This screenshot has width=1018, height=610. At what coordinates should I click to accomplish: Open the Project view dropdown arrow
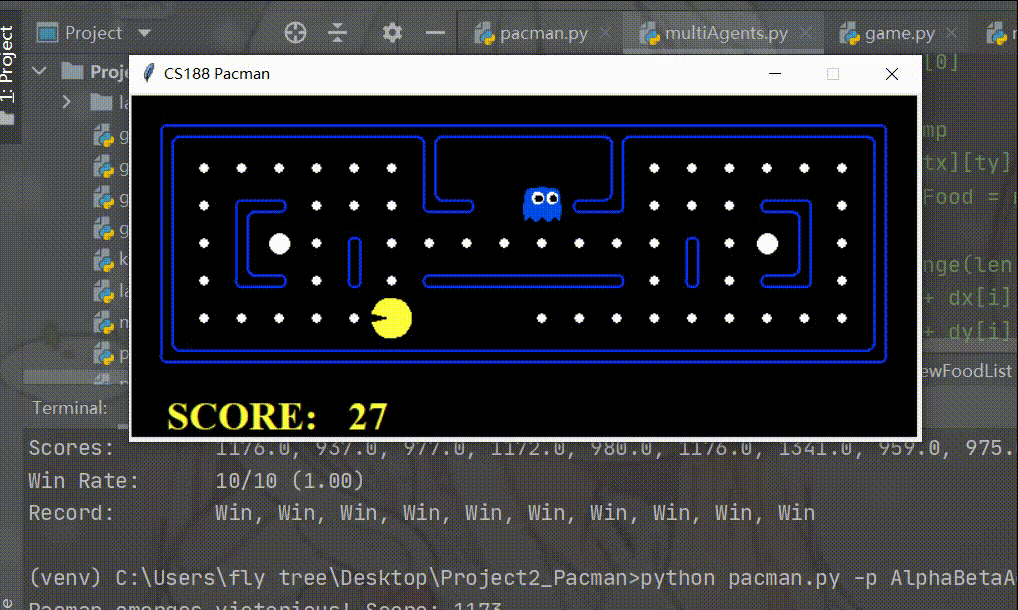coord(144,33)
